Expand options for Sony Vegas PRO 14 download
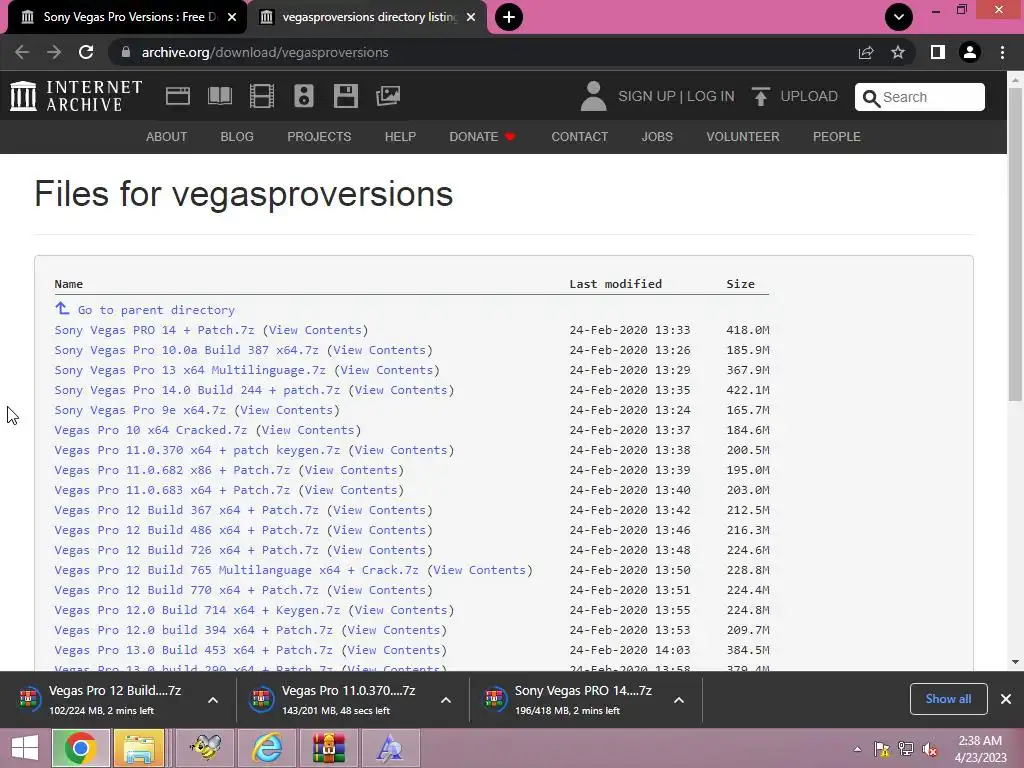The image size is (1024, 768). pos(679,700)
